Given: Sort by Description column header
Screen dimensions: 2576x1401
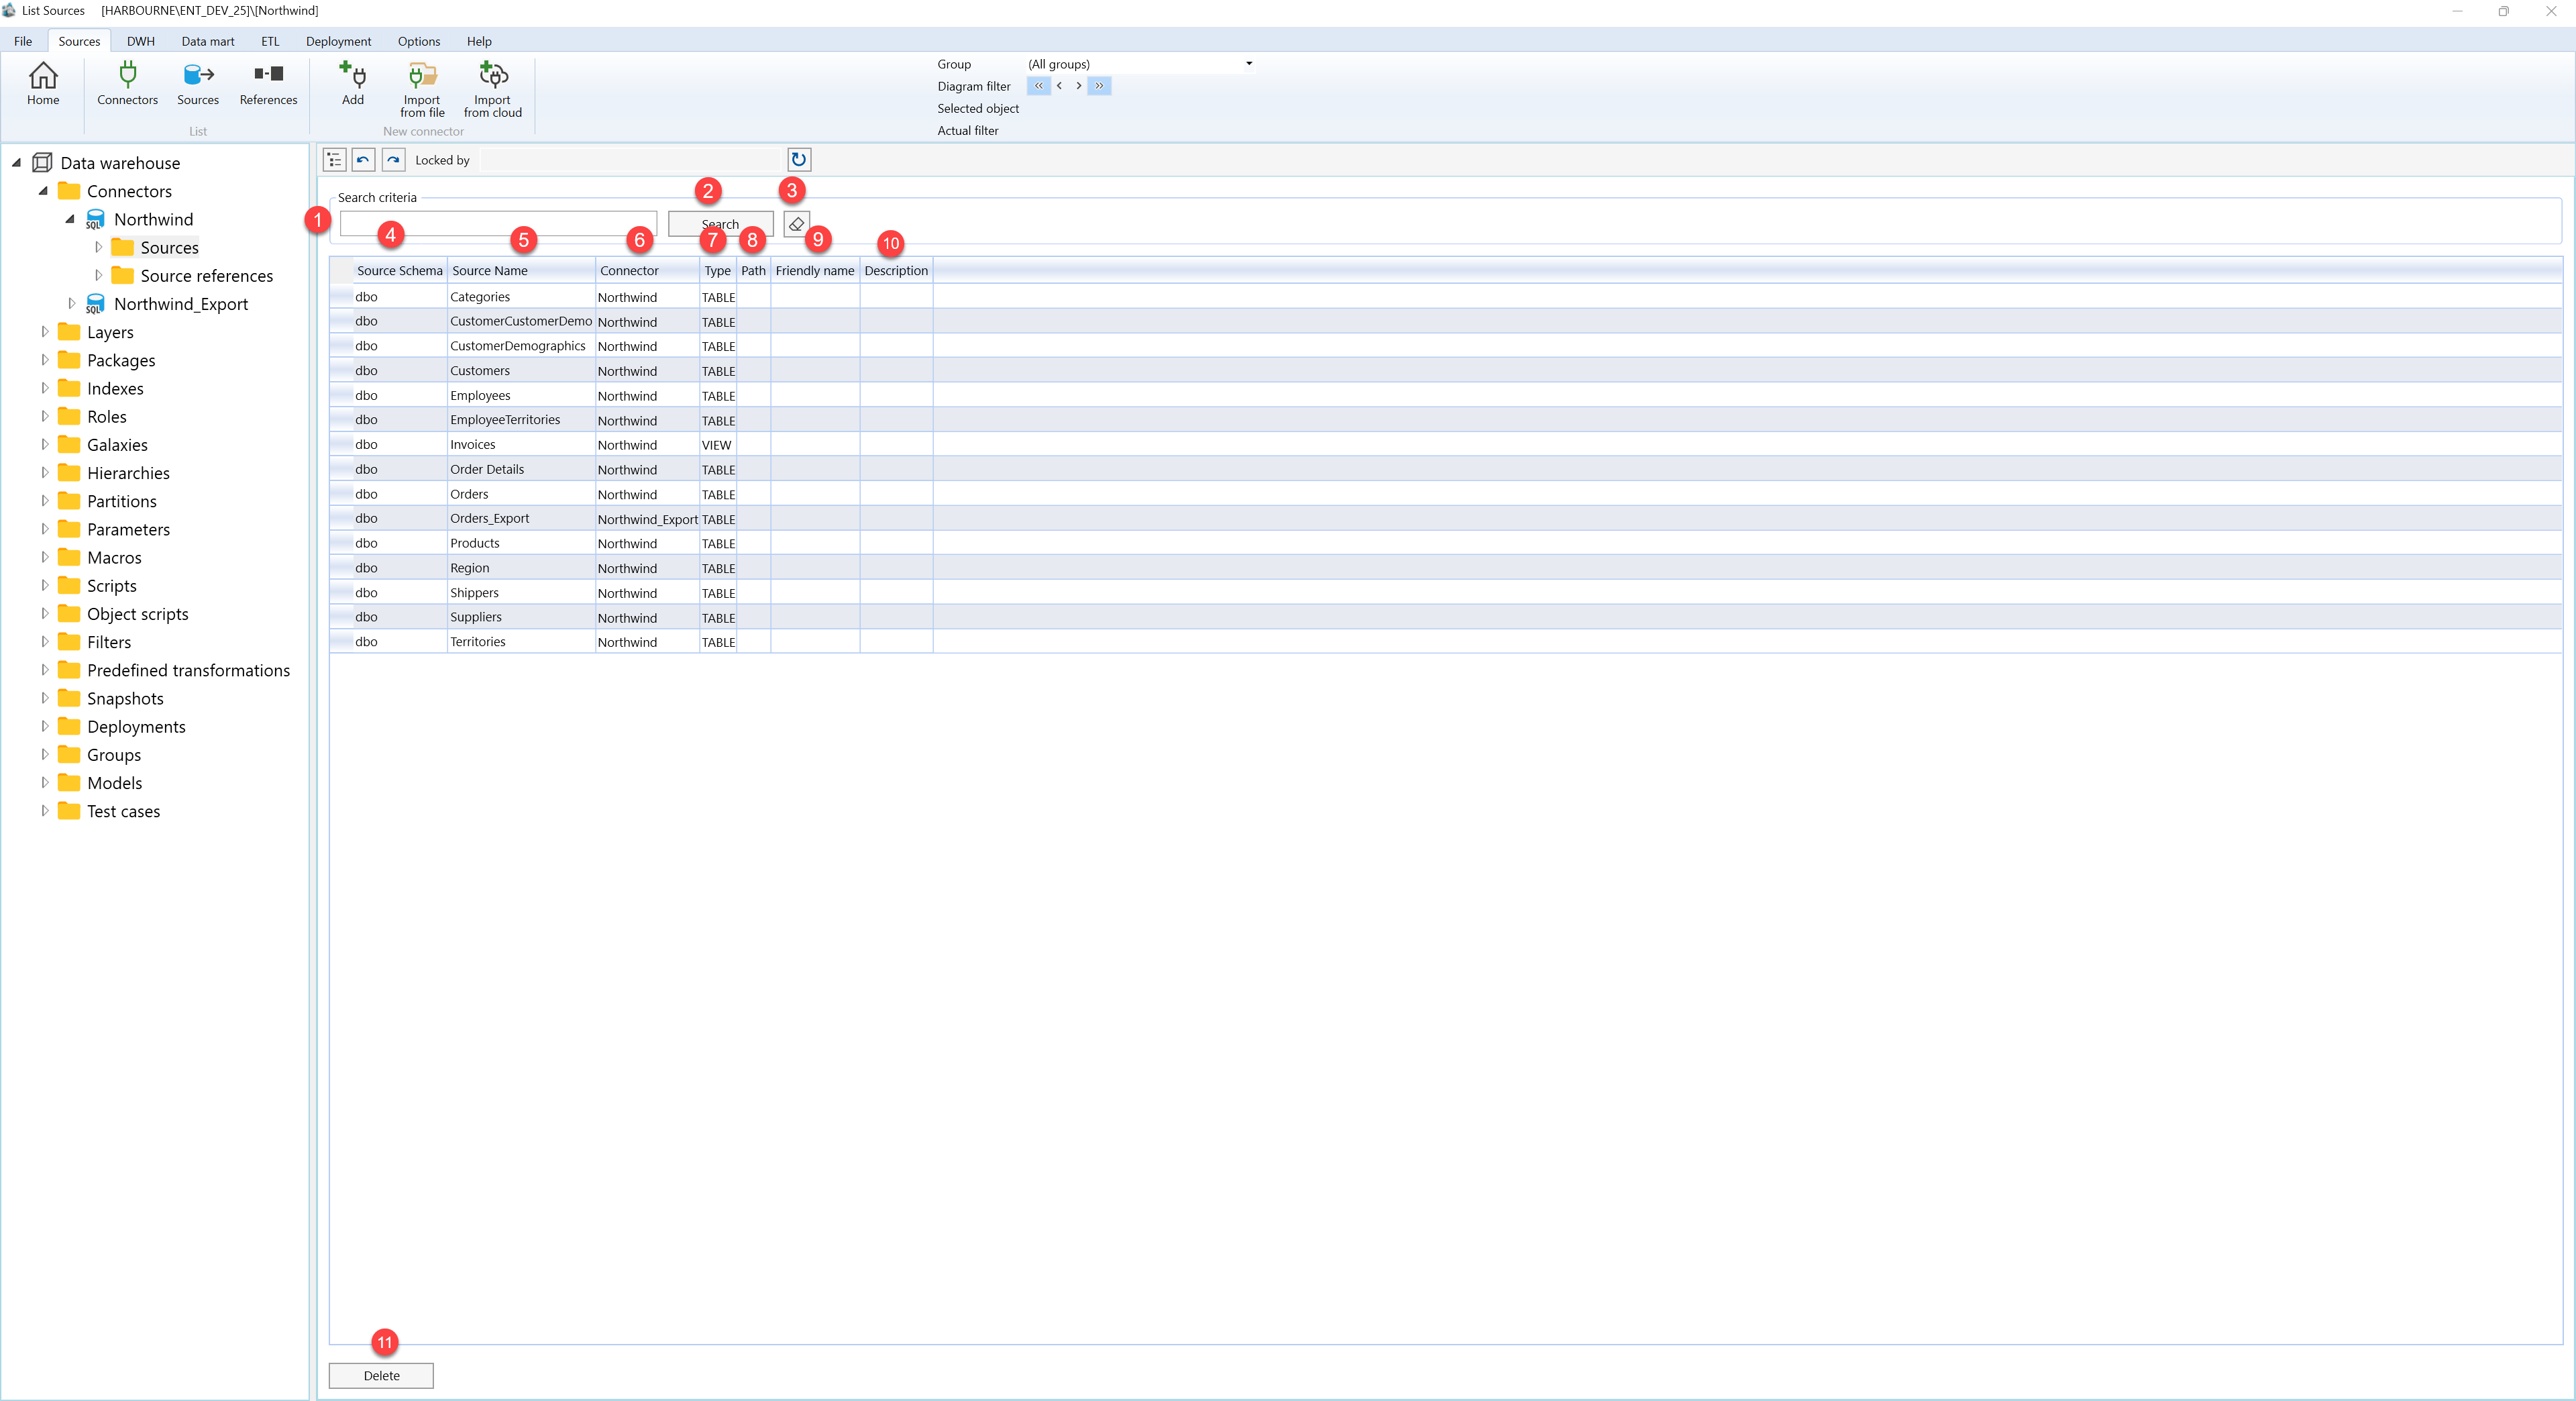Looking at the screenshot, I should 896,270.
